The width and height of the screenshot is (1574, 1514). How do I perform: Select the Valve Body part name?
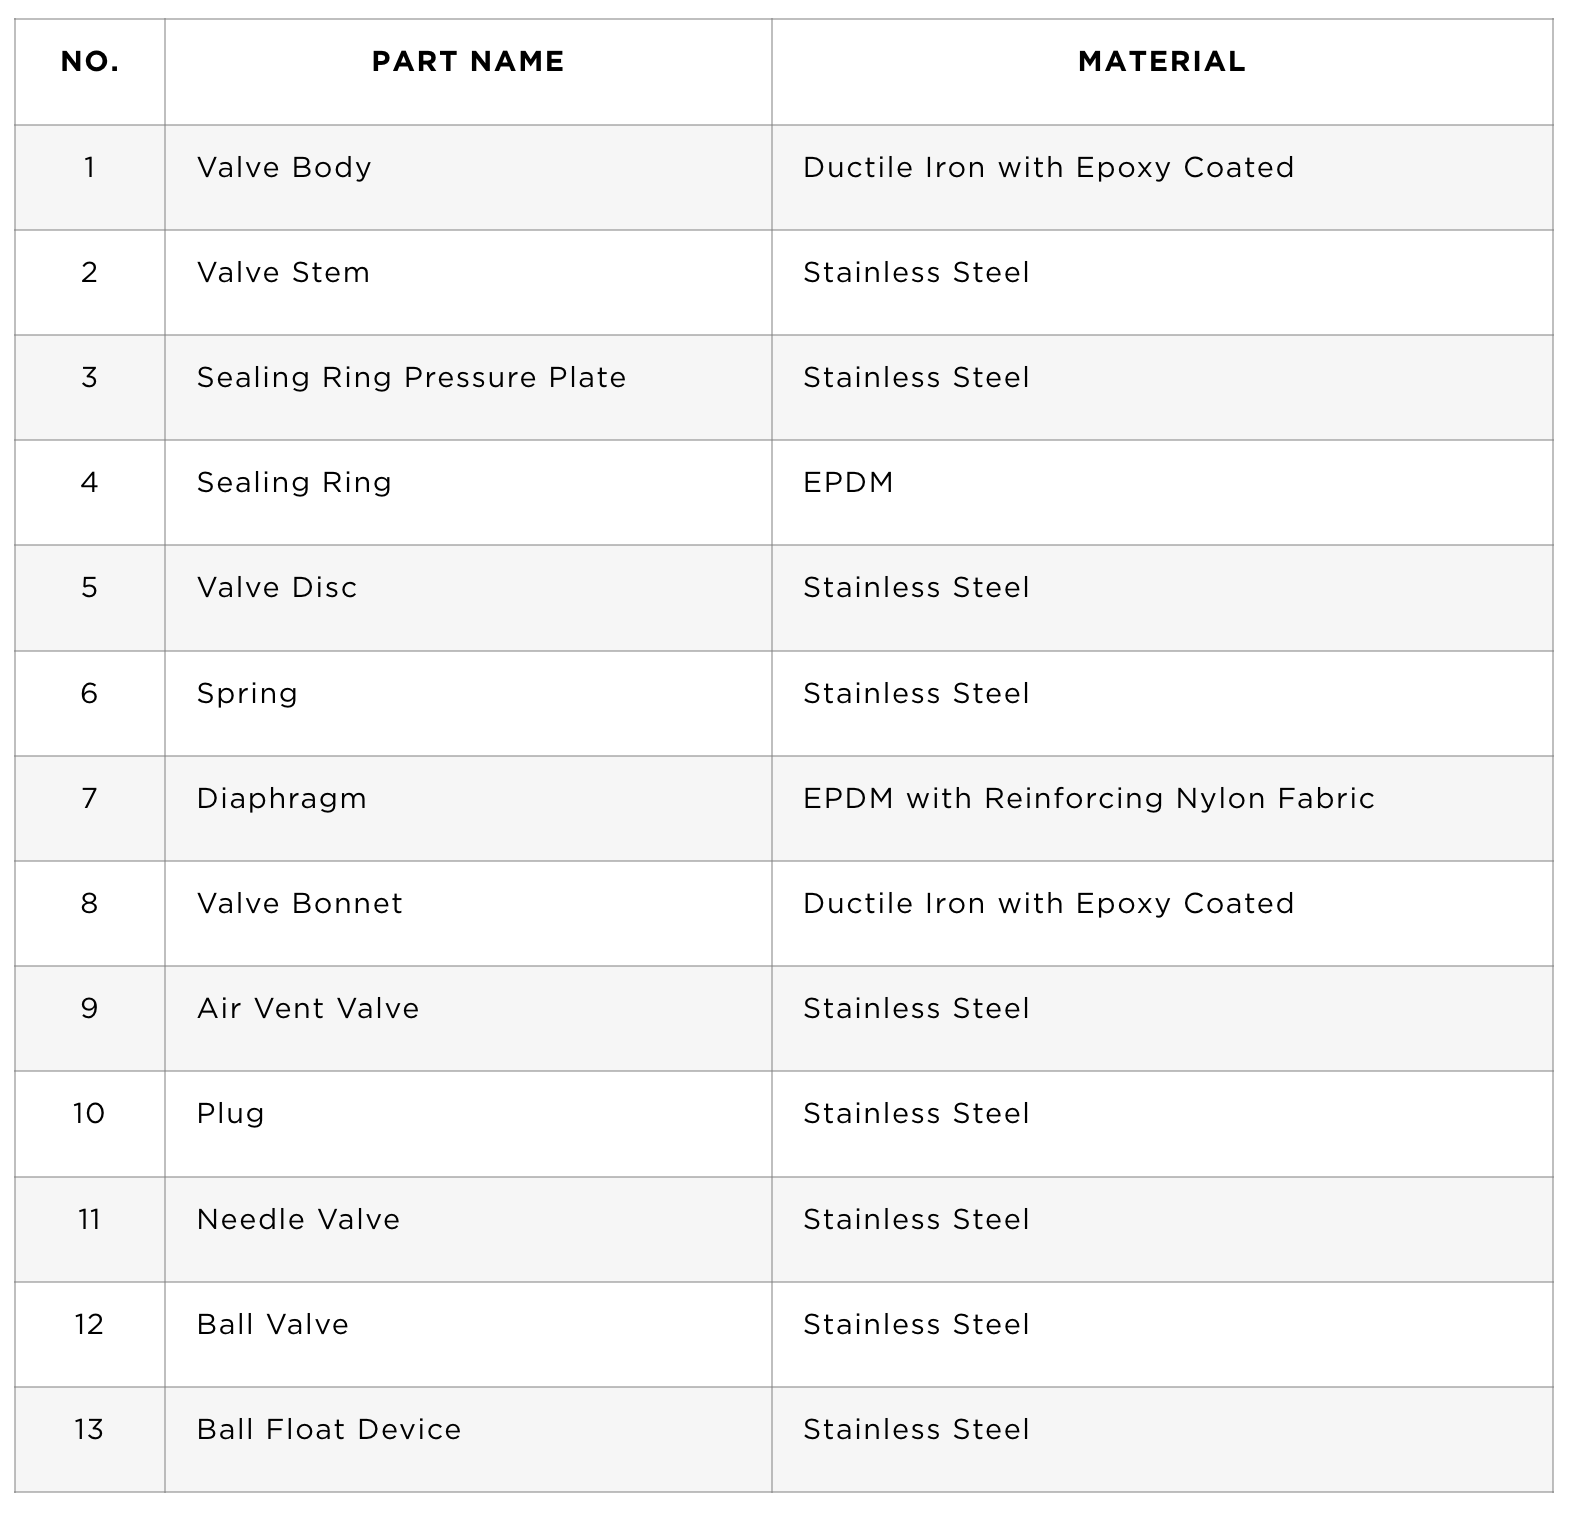(x=284, y=167)
